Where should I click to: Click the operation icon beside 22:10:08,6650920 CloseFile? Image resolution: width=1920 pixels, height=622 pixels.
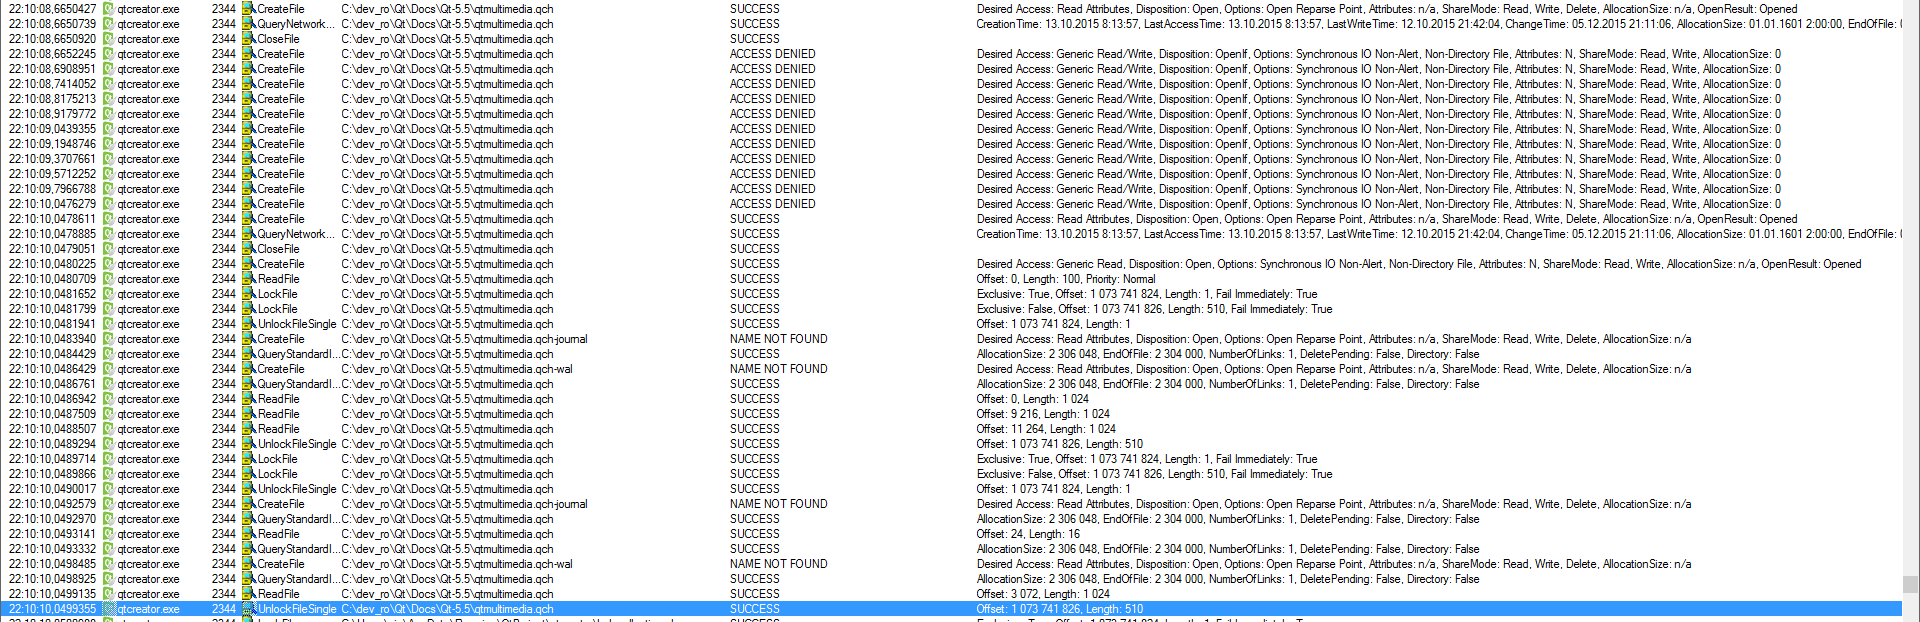point(249,39)
